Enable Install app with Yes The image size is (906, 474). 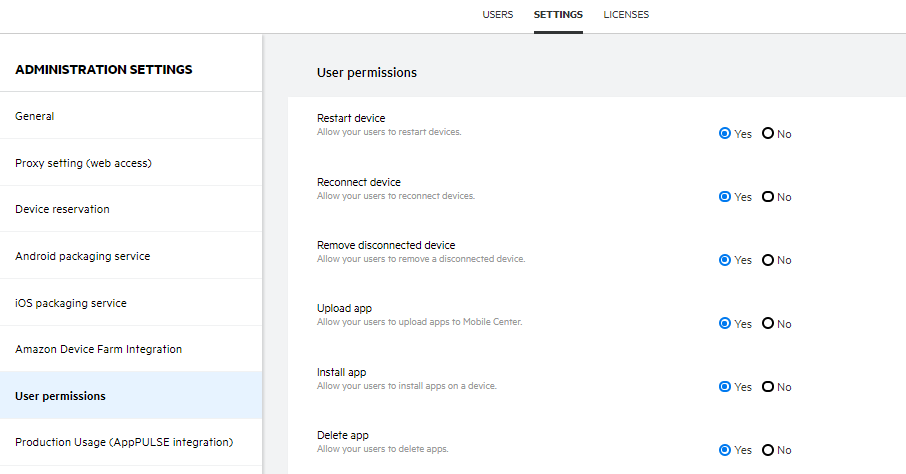click(x=725, y=387)
